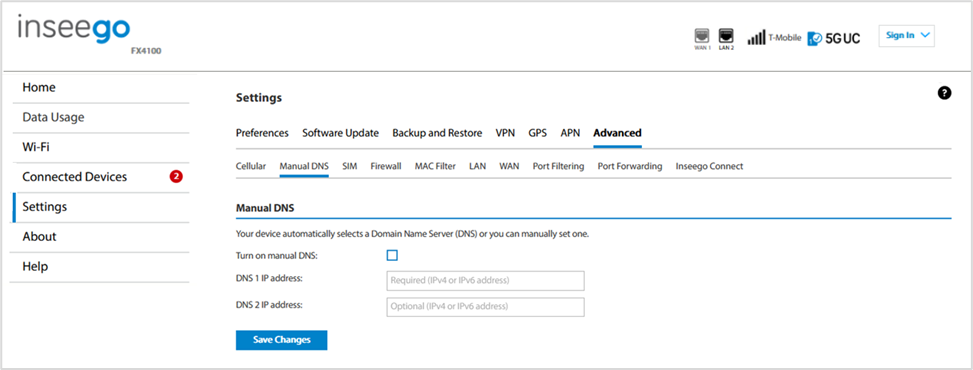
Task: Click the Inseego logo
Action: point(74,30)
